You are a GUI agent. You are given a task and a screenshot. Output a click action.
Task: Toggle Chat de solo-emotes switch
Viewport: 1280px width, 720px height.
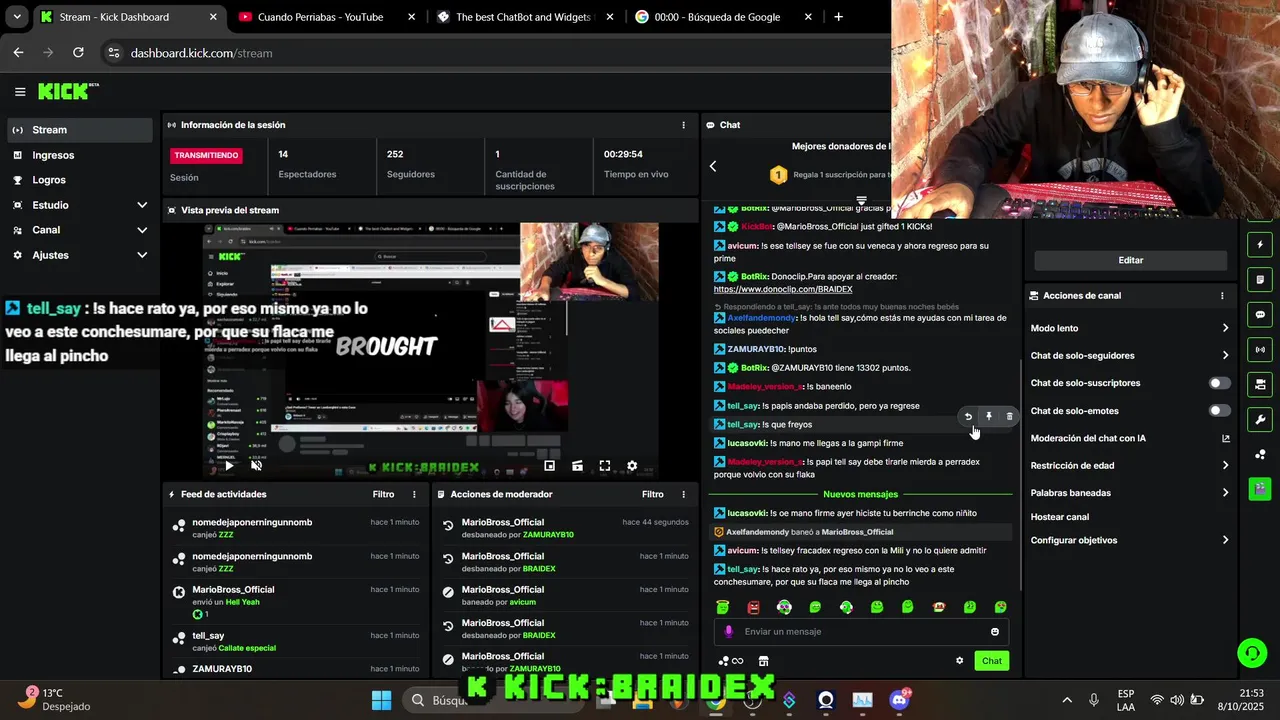(1220, 411)
